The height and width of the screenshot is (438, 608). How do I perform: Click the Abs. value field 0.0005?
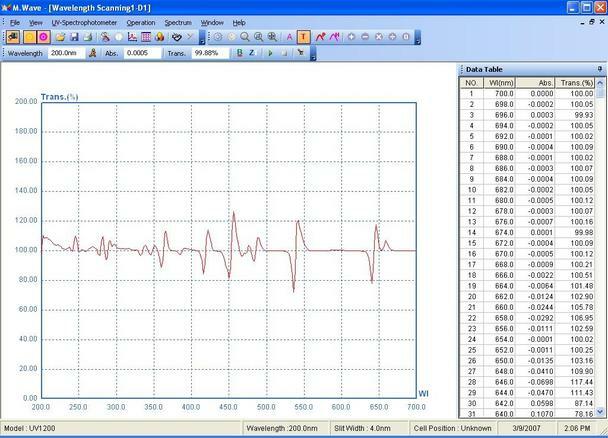click(143, 53)
